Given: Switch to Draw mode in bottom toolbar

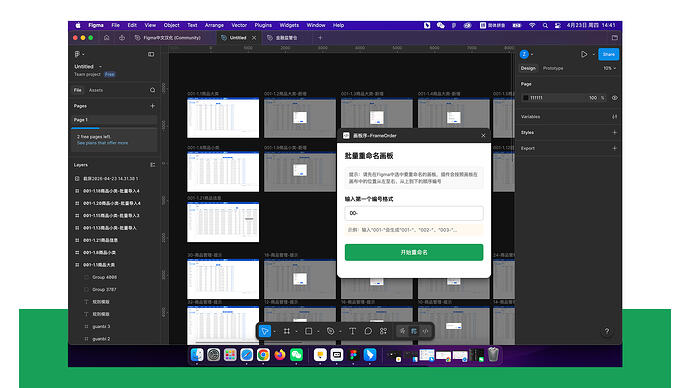Looking at the screenshot, I should coord(402,331).
